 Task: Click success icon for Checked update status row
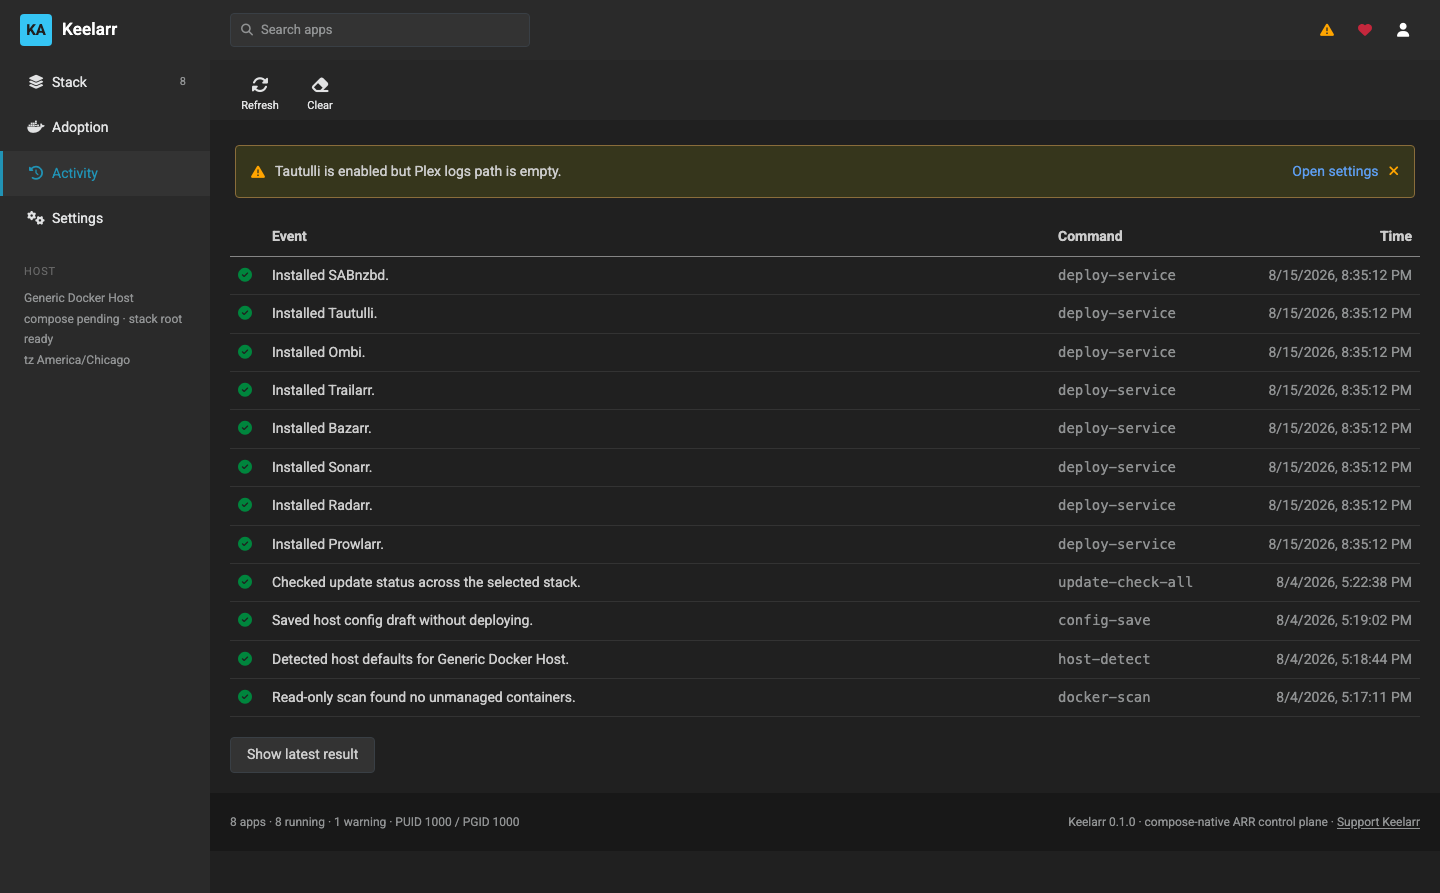(x=245, y=582)
